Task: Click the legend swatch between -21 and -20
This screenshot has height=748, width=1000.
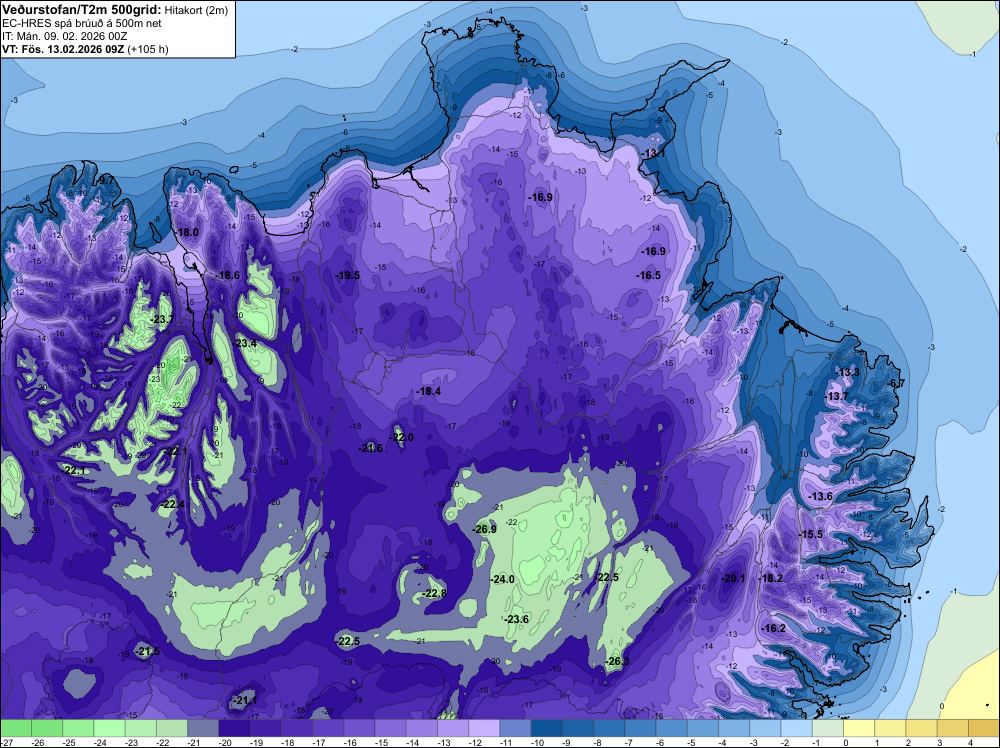Action: pyautogui.click(x=203, y=728)
